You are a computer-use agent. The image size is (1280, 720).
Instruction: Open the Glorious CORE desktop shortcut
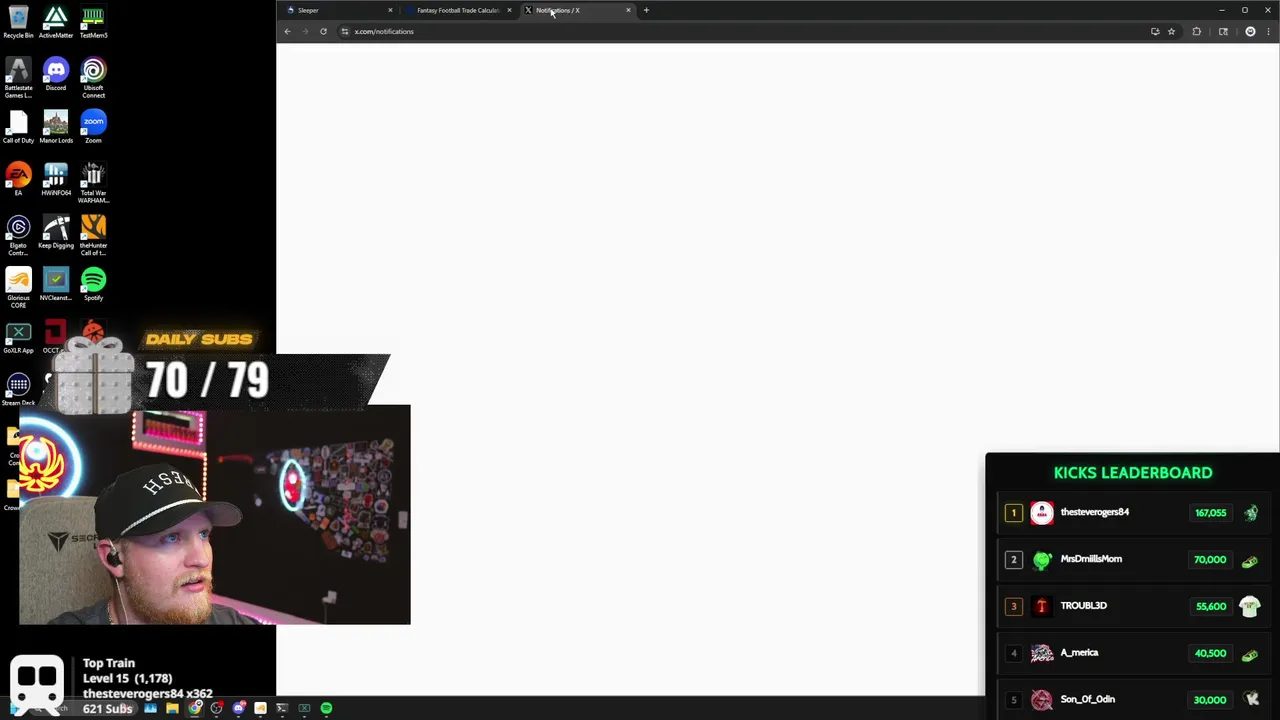(x=18, y=288)
